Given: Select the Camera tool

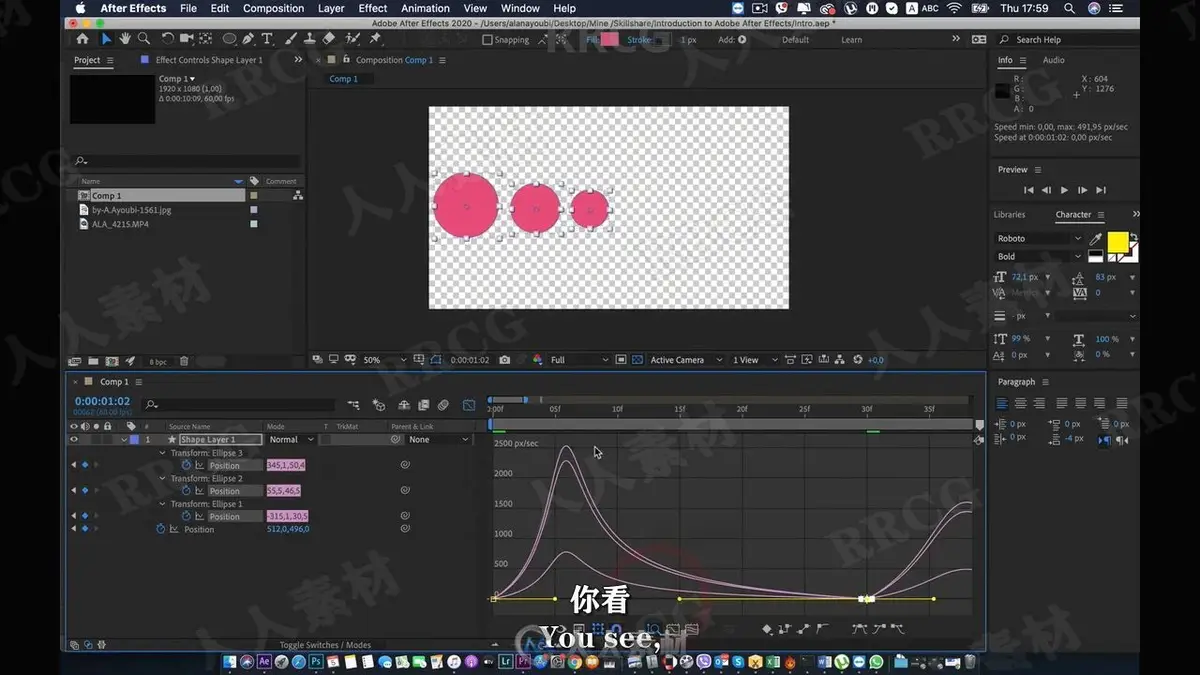Looking at the screenshot, I should click(x=186, y=39).
